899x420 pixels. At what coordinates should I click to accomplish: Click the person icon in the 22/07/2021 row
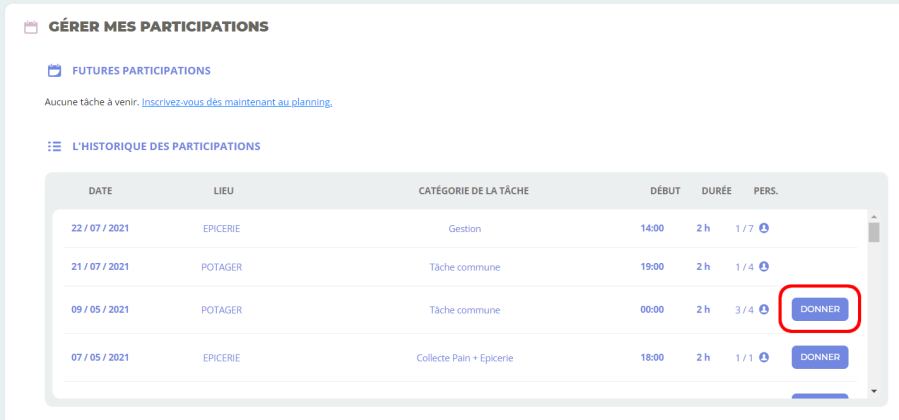(764, 228)
